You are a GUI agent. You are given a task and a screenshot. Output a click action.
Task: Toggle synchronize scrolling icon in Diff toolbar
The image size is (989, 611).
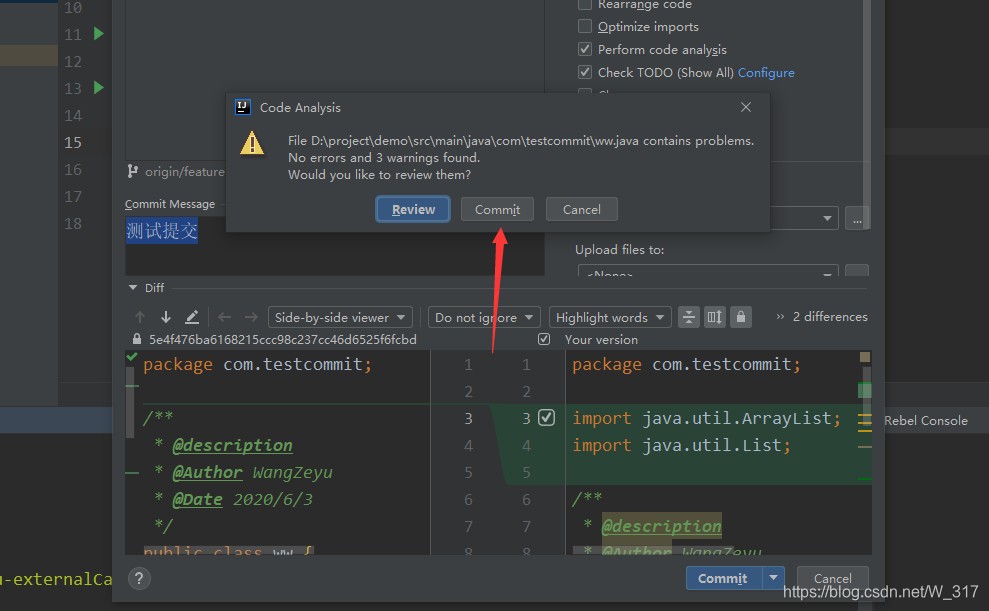pyautogui.click(x=714, y=317)
